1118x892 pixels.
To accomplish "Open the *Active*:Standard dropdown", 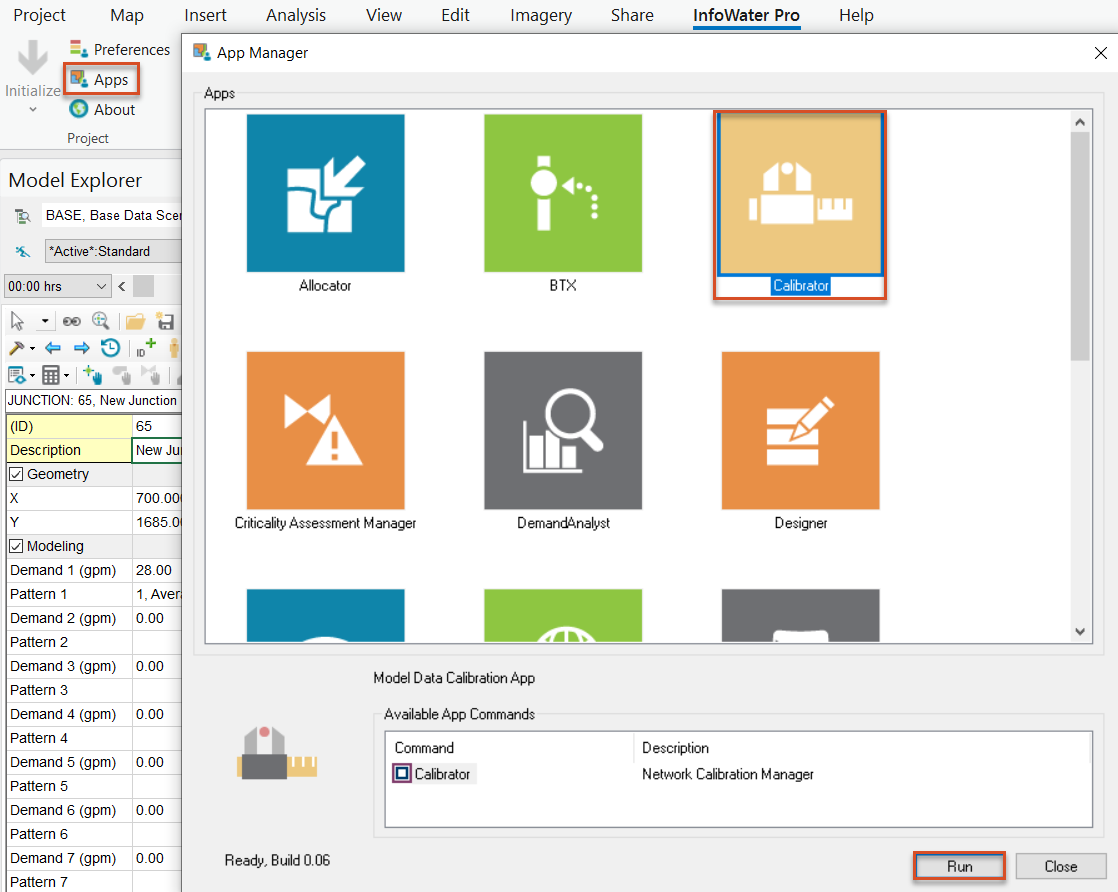I will coord(113,251).
